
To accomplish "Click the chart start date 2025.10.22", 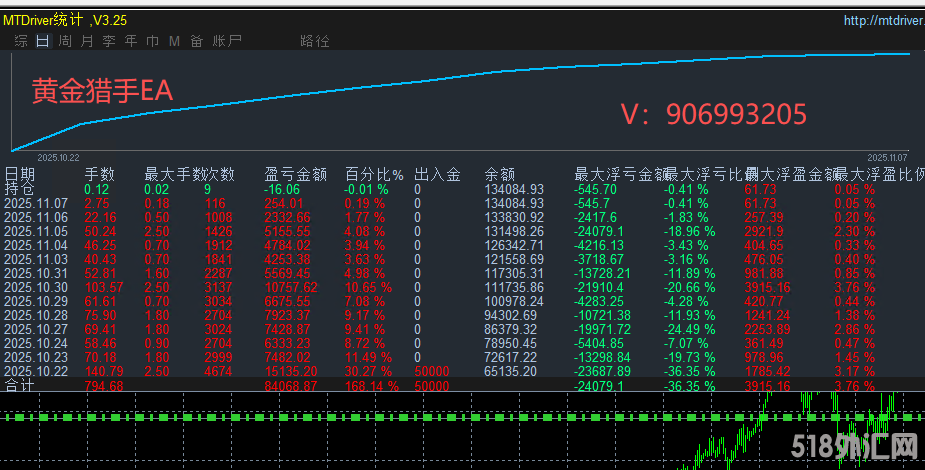I will pyautogui.click(x=58, y=157).
